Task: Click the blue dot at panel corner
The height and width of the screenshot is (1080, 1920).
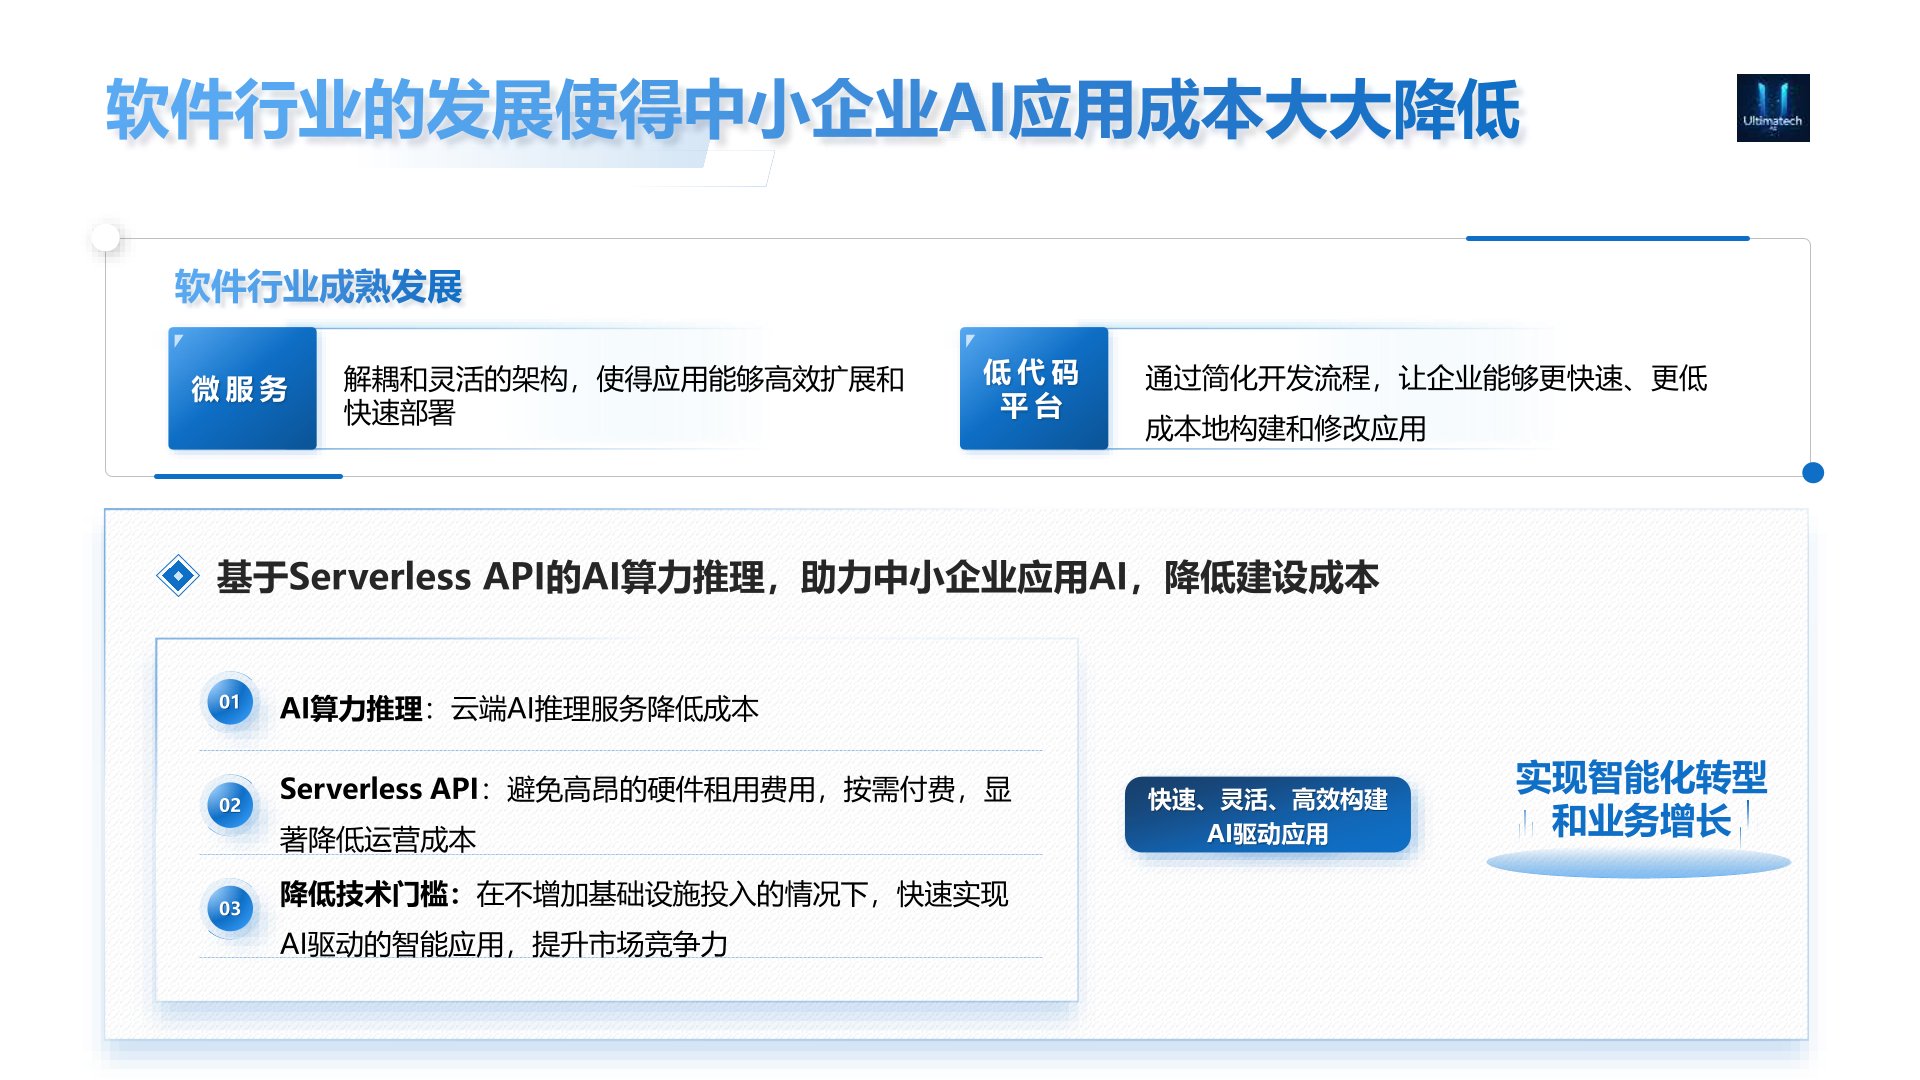Action: click(x=1812, y=473)
